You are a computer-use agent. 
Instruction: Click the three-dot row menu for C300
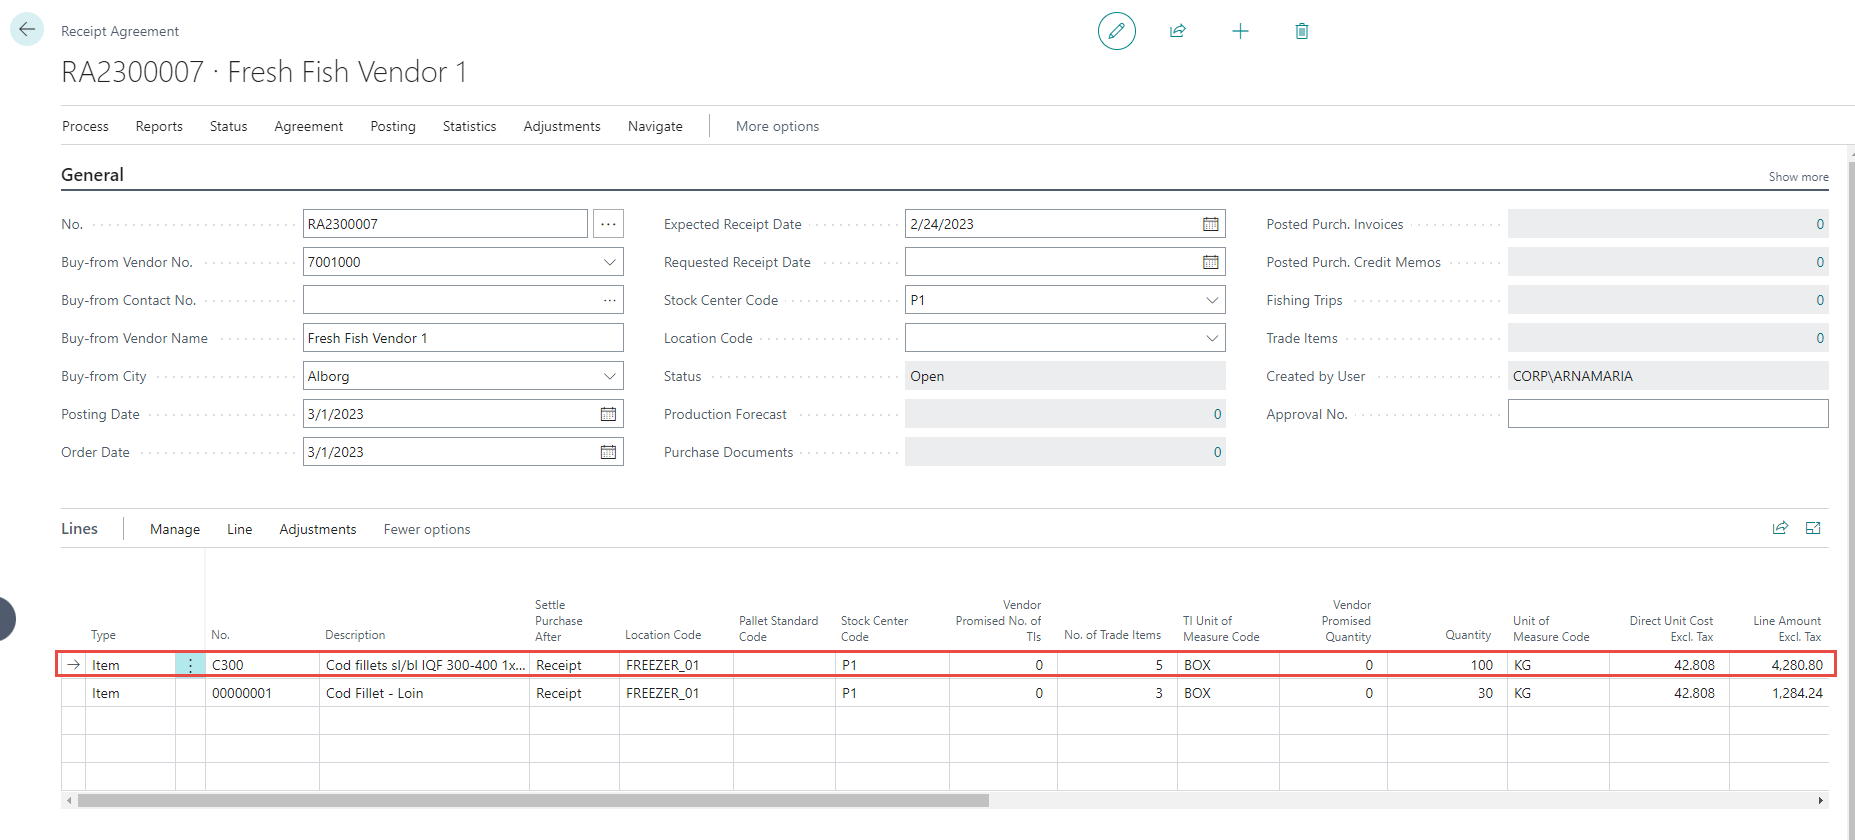(190, 665)
